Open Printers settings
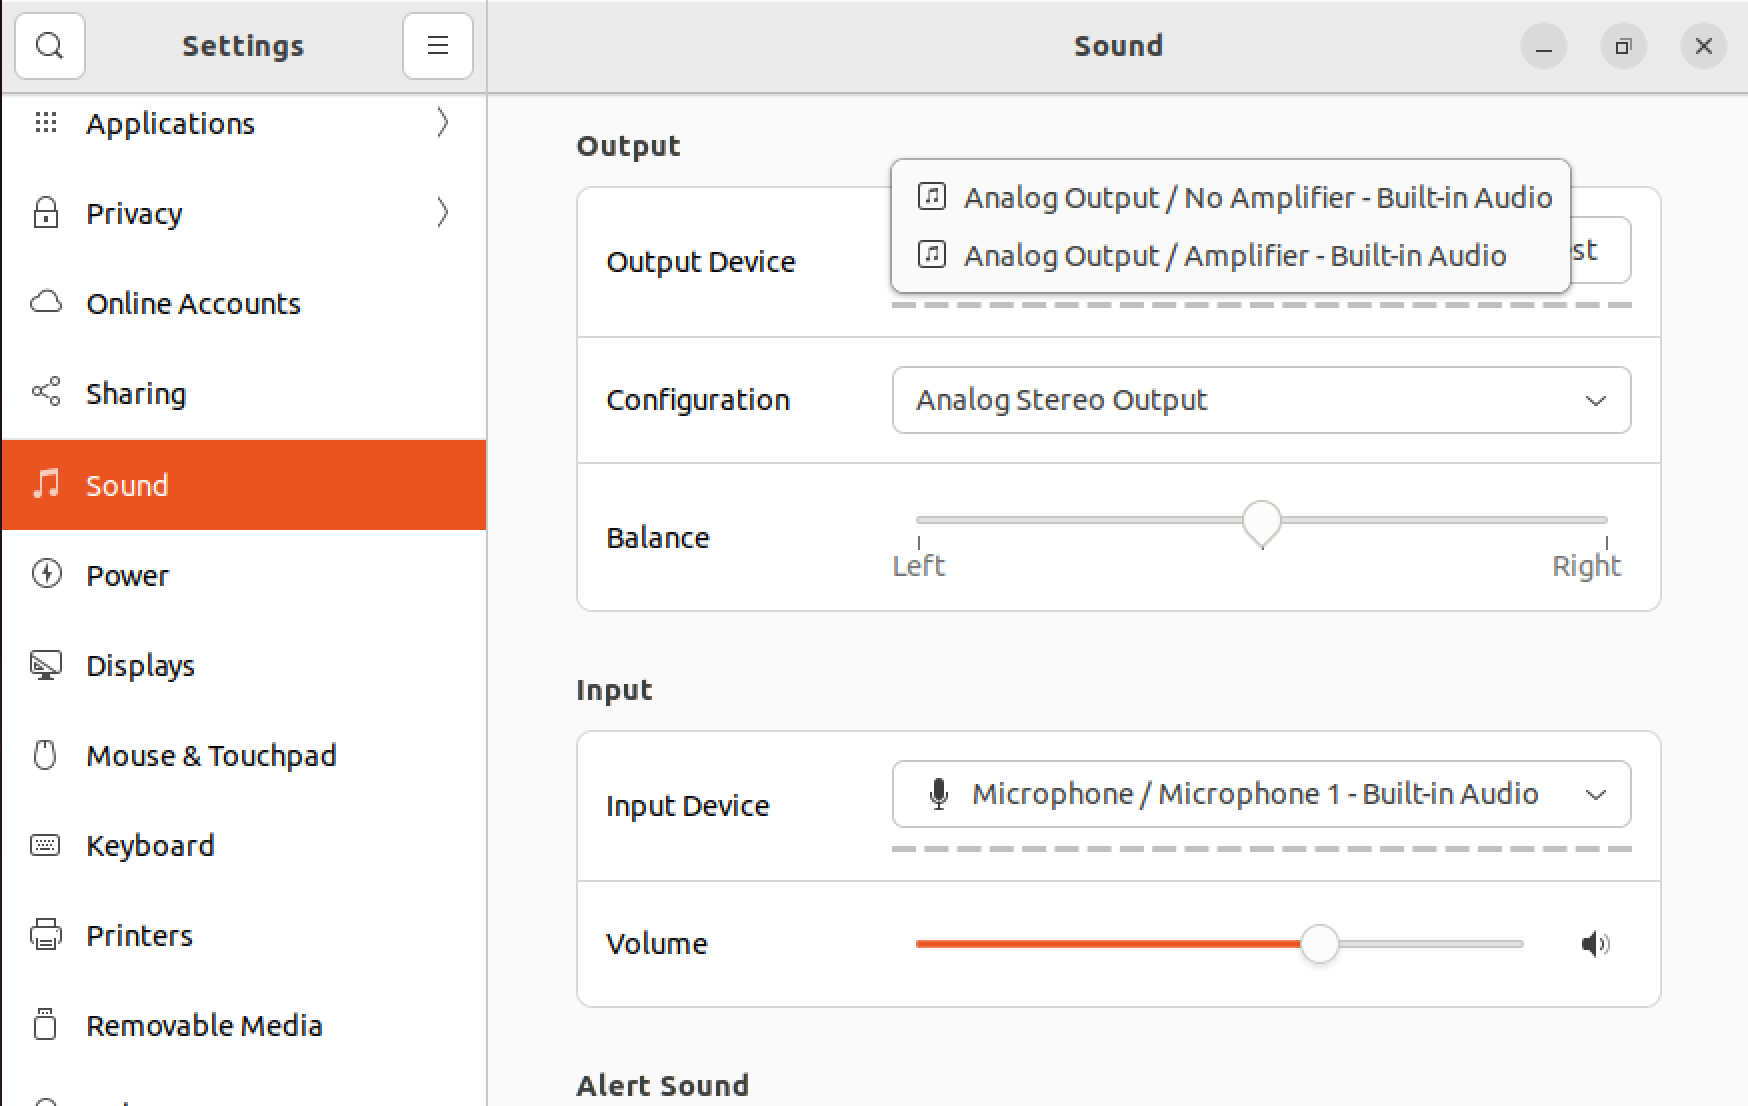The width and height of the screenshot is (1748, 1106). (x=244, y=935)
